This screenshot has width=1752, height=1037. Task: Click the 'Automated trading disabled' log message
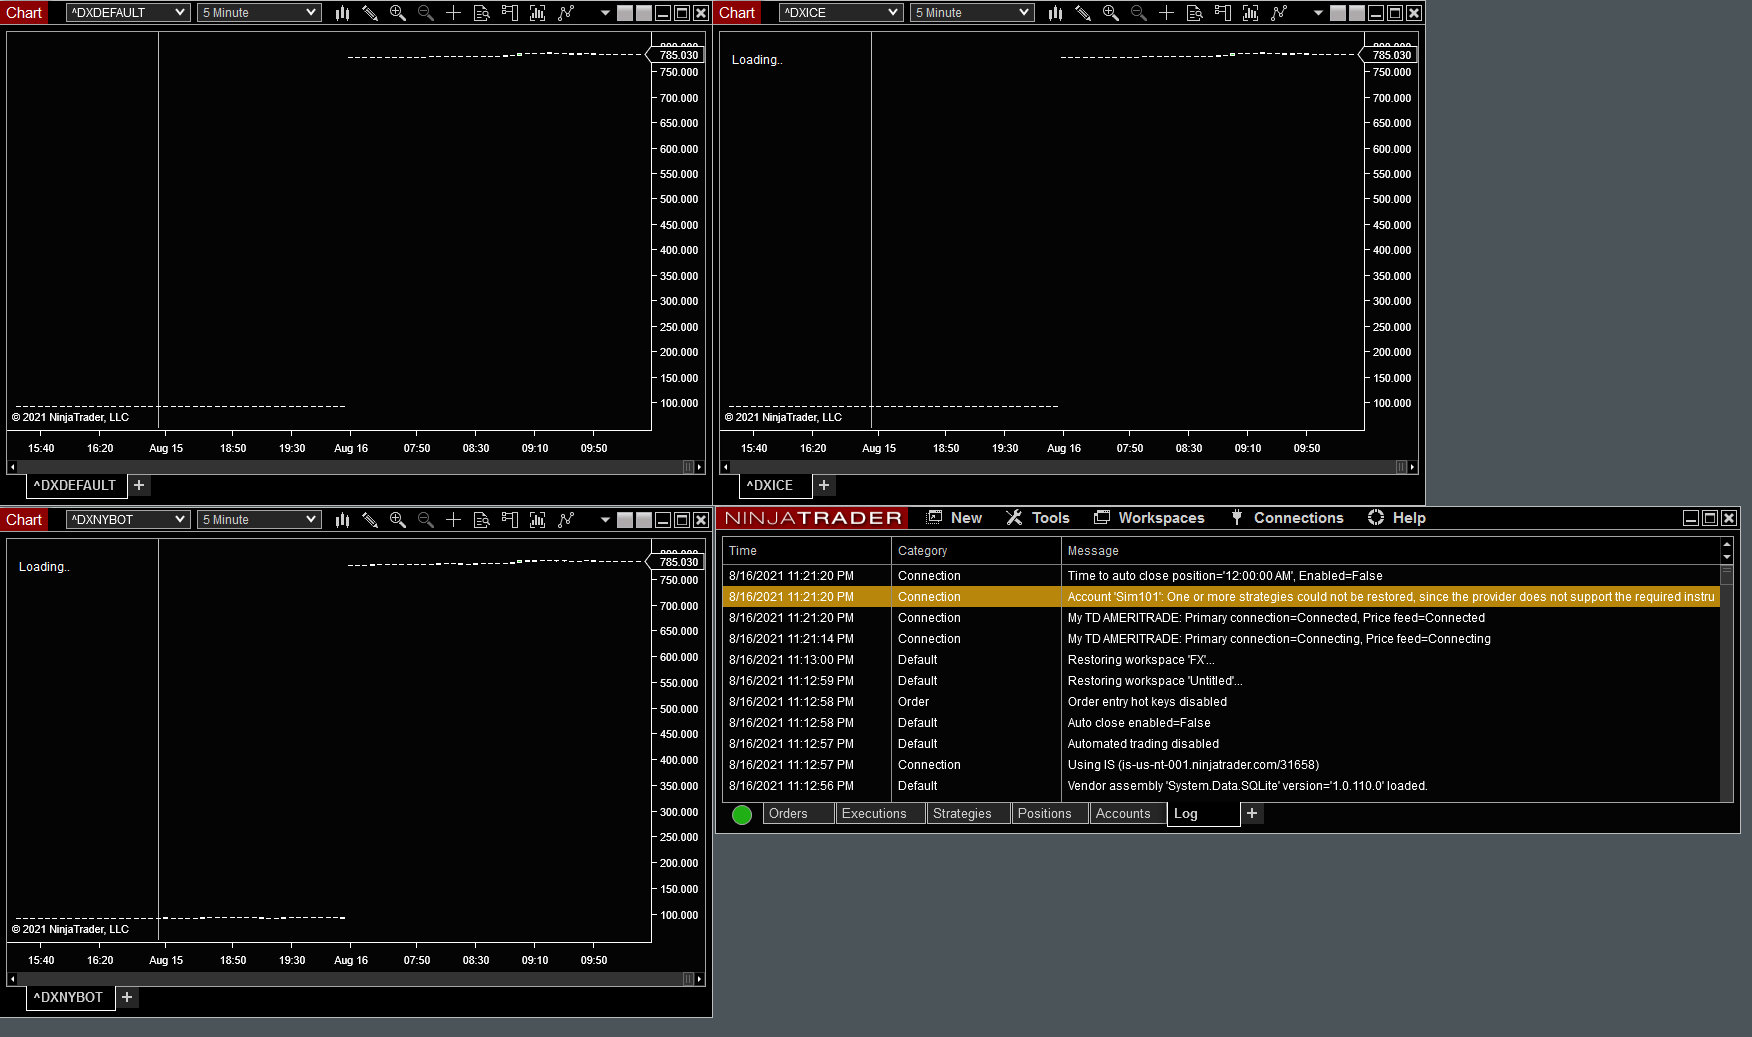pos(1143,744)
